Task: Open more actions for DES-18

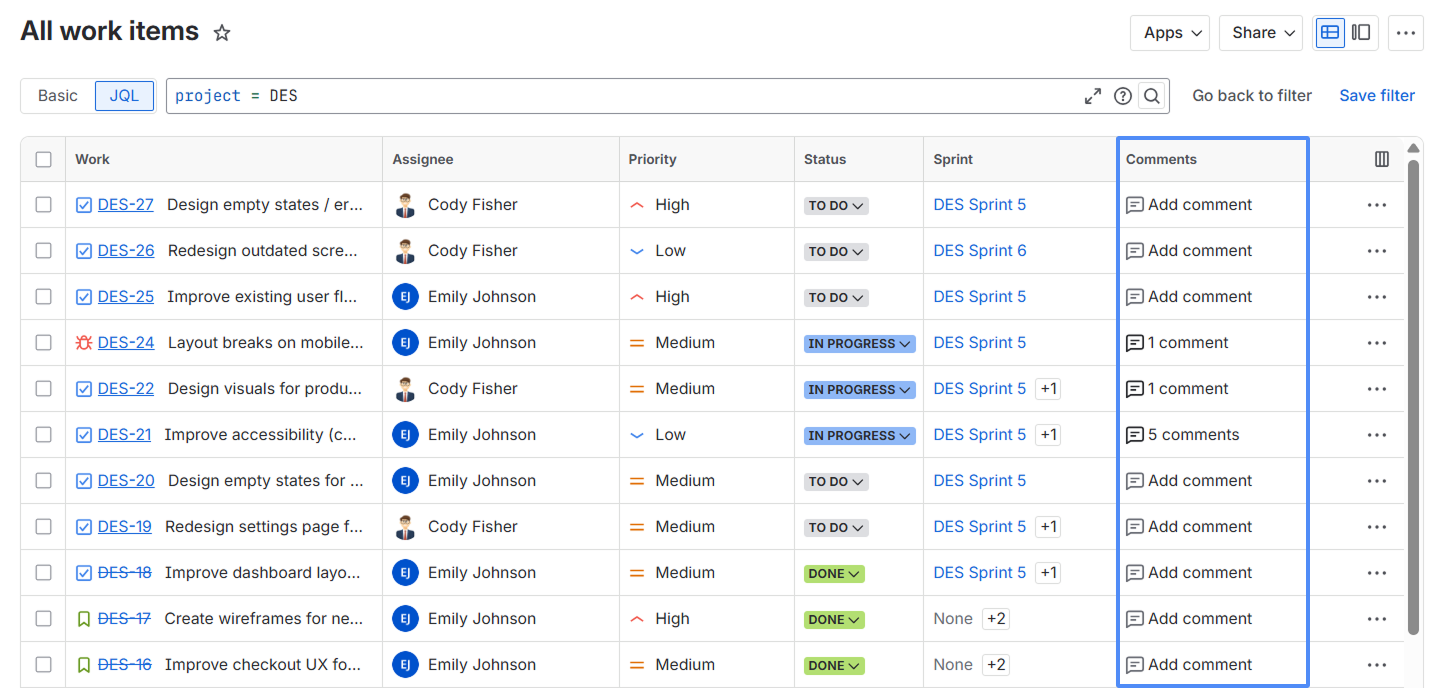Action: coord(1377,573)
